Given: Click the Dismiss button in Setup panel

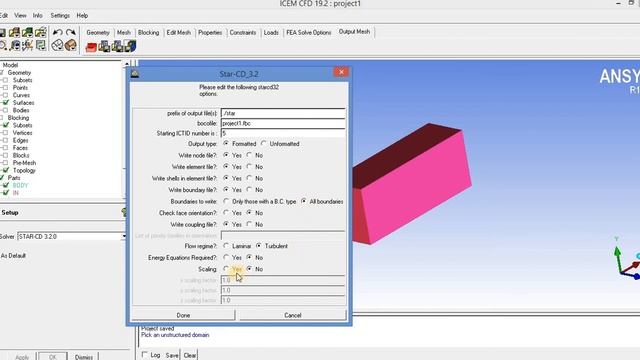Looking at the screenshot, I should (84, 357).
